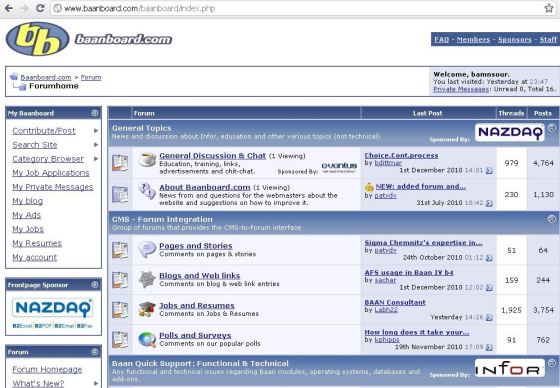Click the Forum breadcrumb link
Image resolution: width=560 pixels, height=388 pixels.
(91, 77)
